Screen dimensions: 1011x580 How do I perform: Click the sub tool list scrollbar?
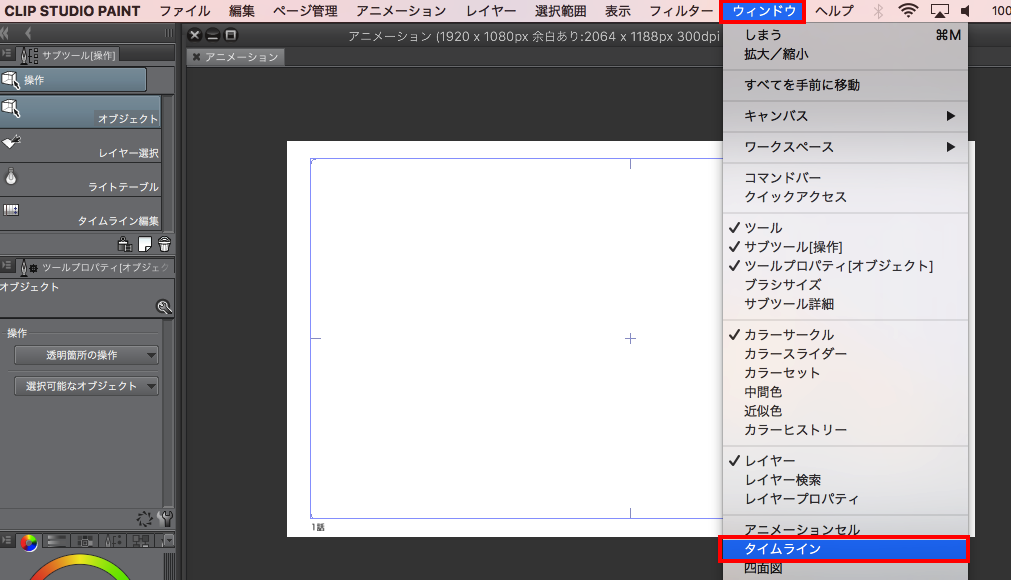click(x=169, y=162)
